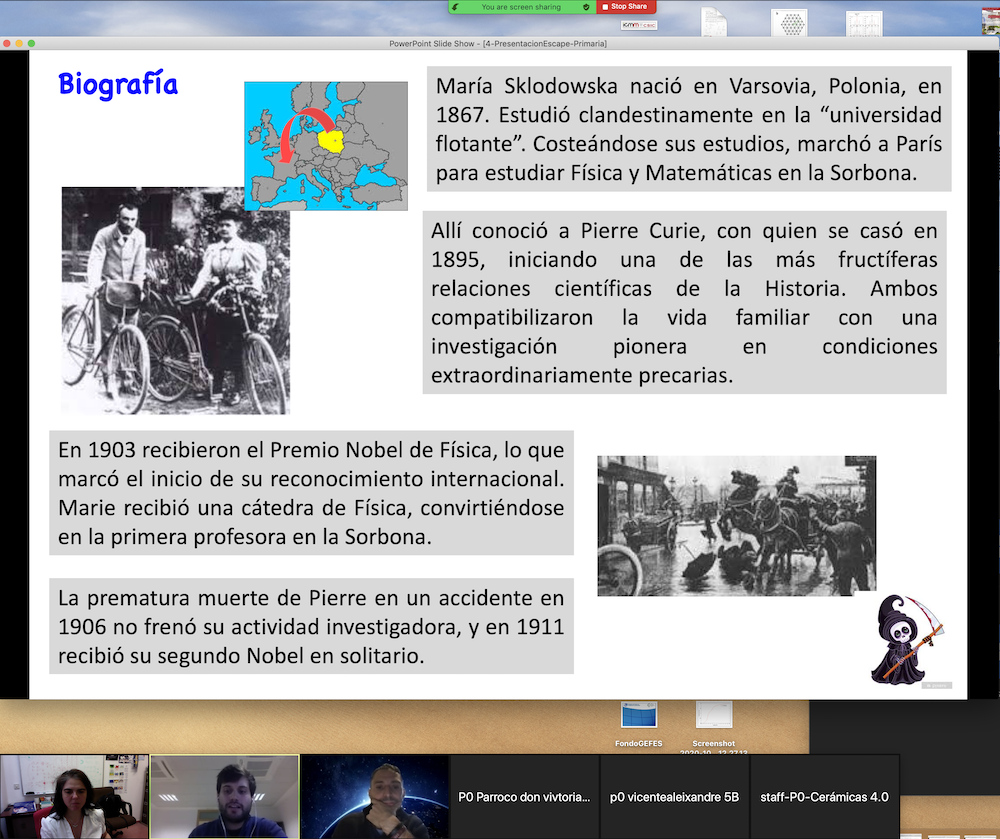The image size is (1000, 839).
Task: Select the 'p0 vicentealeixandre 5B' participant tile
Action: (674, 797)
